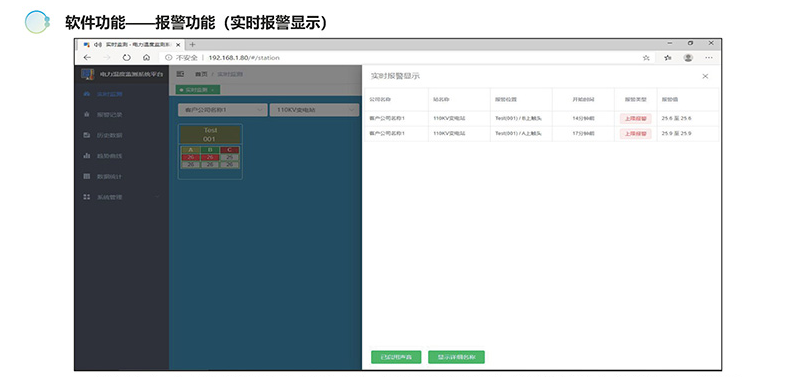
Task: Click the address bar showing 192.168.1.80
Action: 244,58
